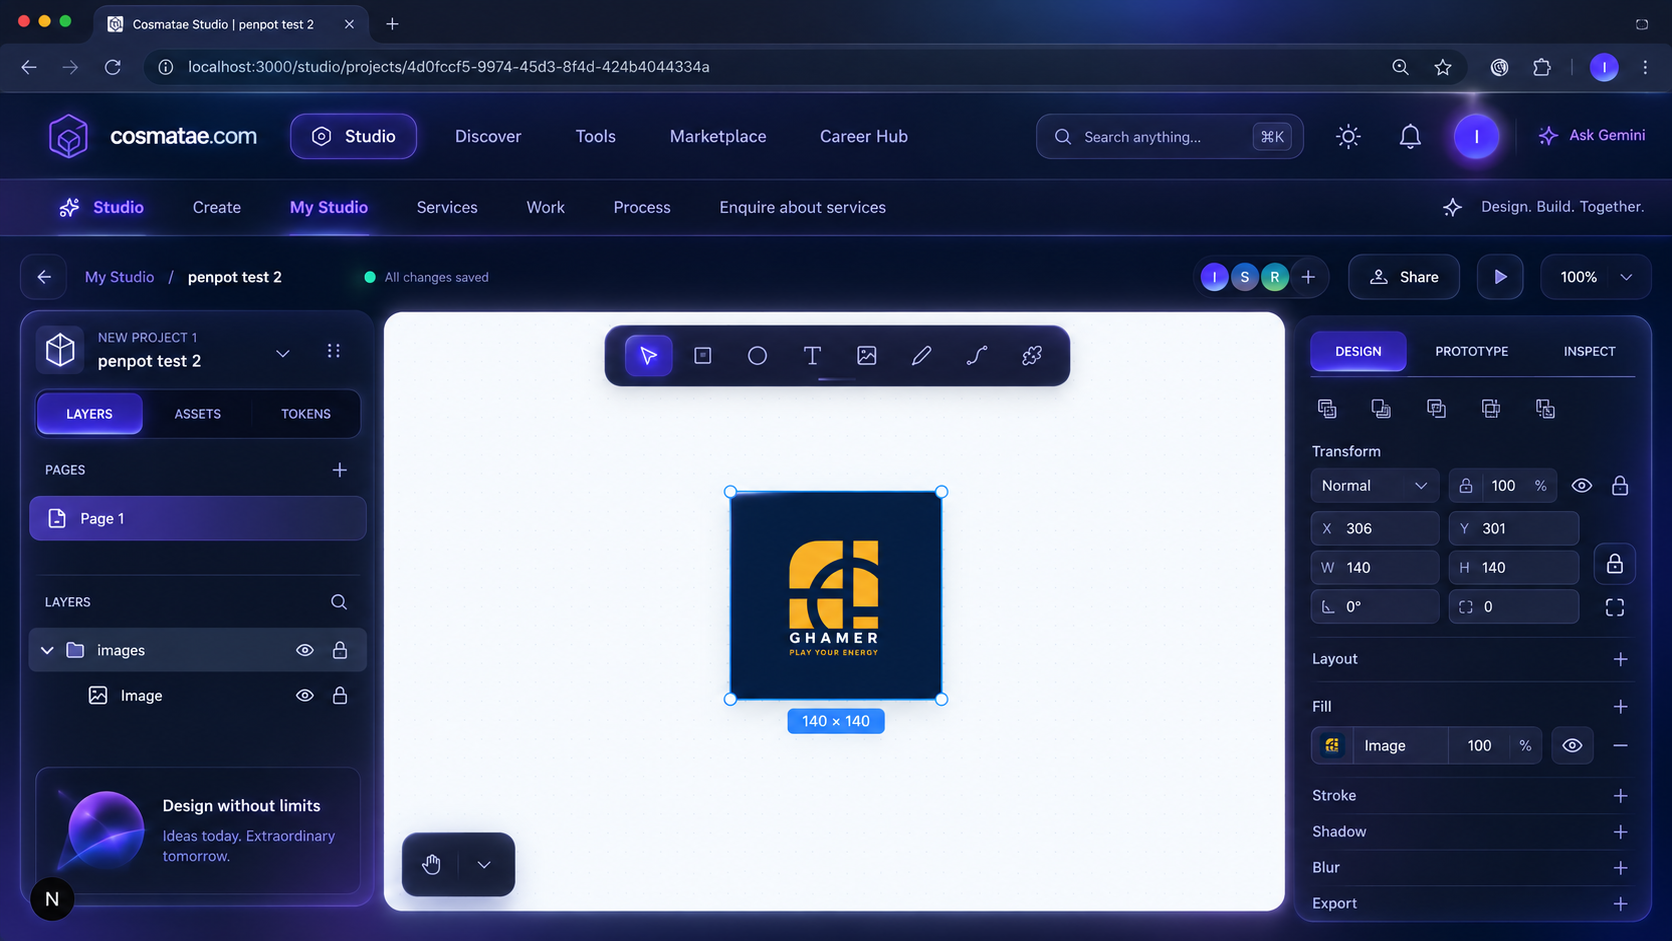Toggle visibility of images folder layer

coord(305,650)
